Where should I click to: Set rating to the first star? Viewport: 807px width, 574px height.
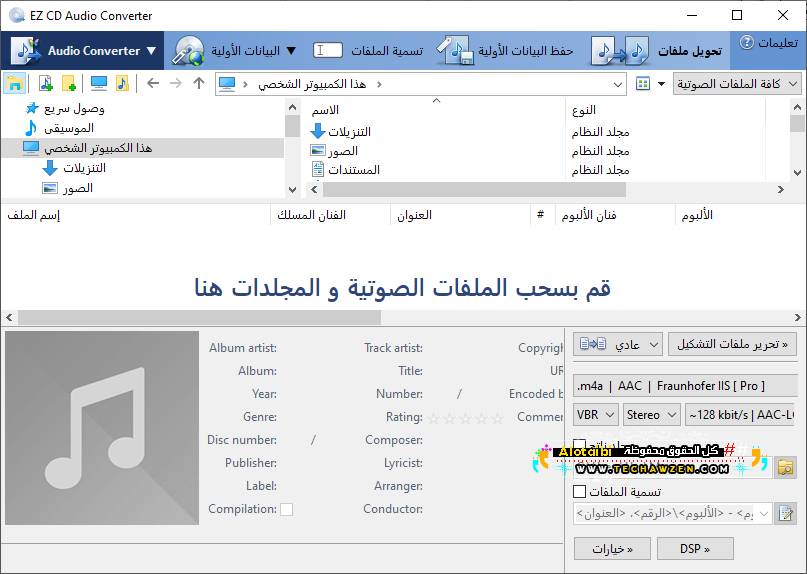click(x=434, y=418)
